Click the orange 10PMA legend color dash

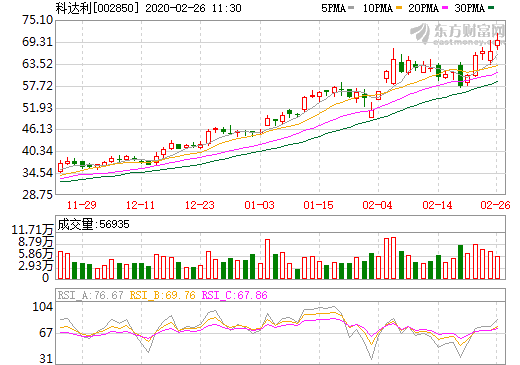pyautogui.click(x=399, y=8)
